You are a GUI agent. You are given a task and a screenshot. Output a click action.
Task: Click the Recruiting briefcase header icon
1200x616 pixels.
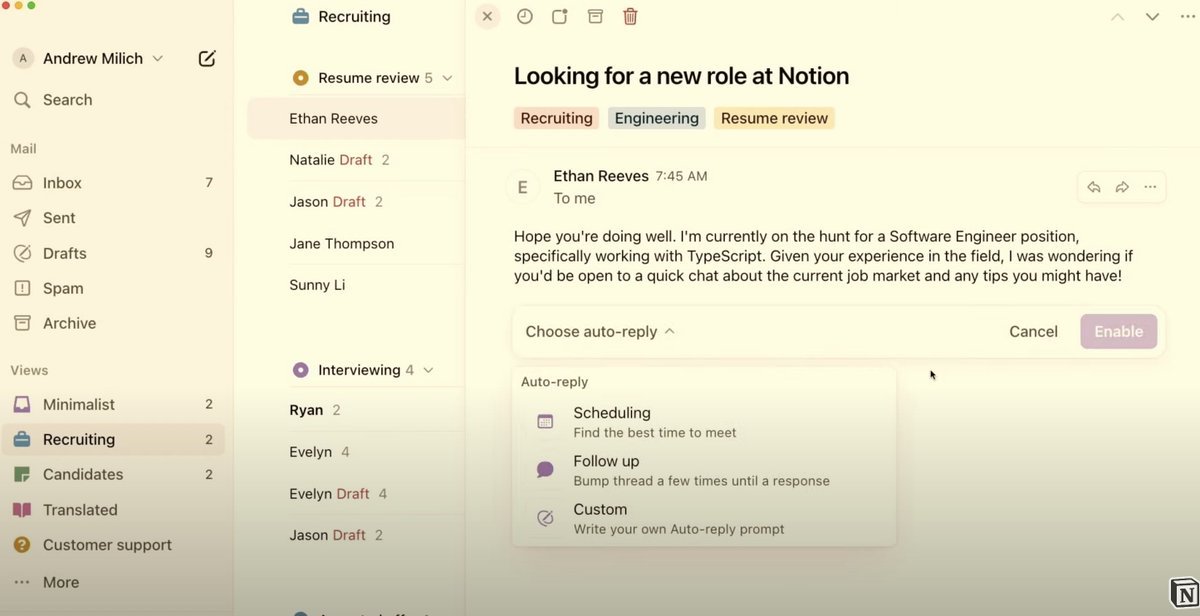pos(300,16)
